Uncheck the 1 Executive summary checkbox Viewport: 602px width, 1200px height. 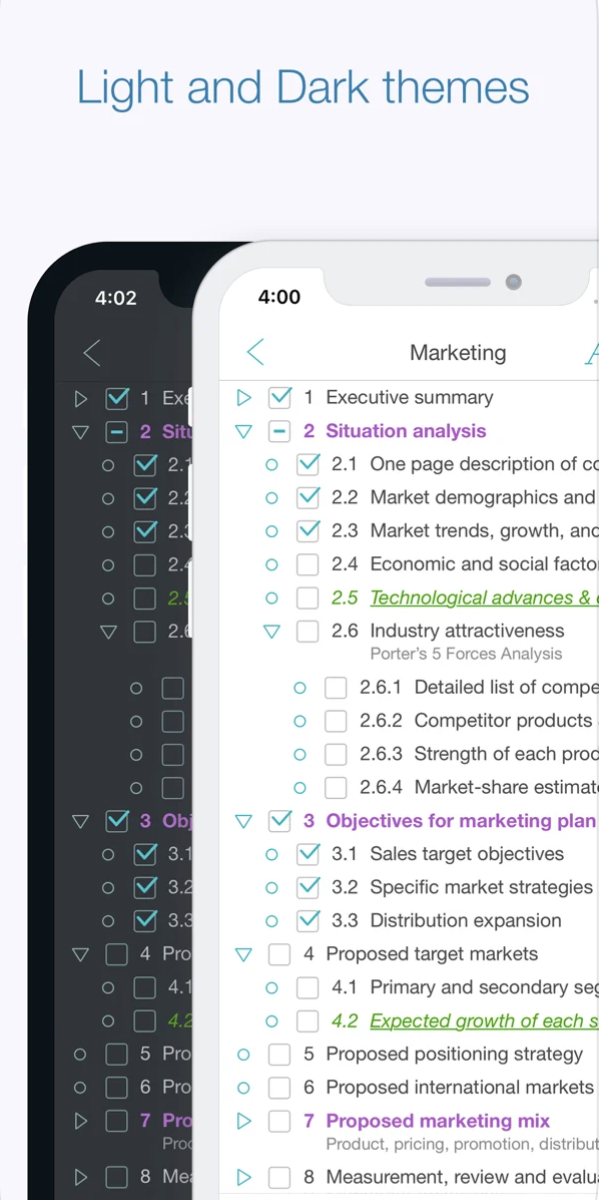(280, 398)
